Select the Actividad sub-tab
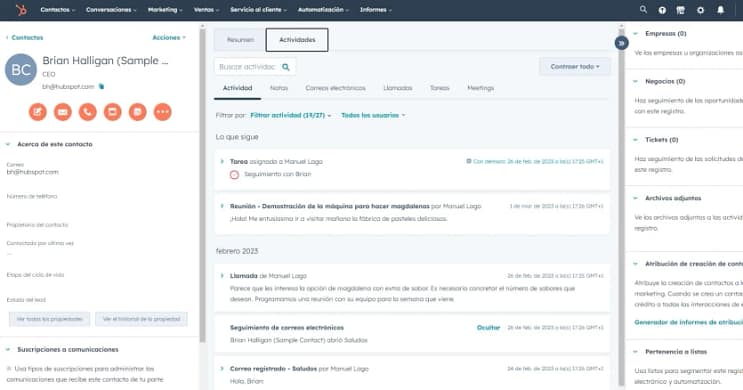 tap(237, 88)
